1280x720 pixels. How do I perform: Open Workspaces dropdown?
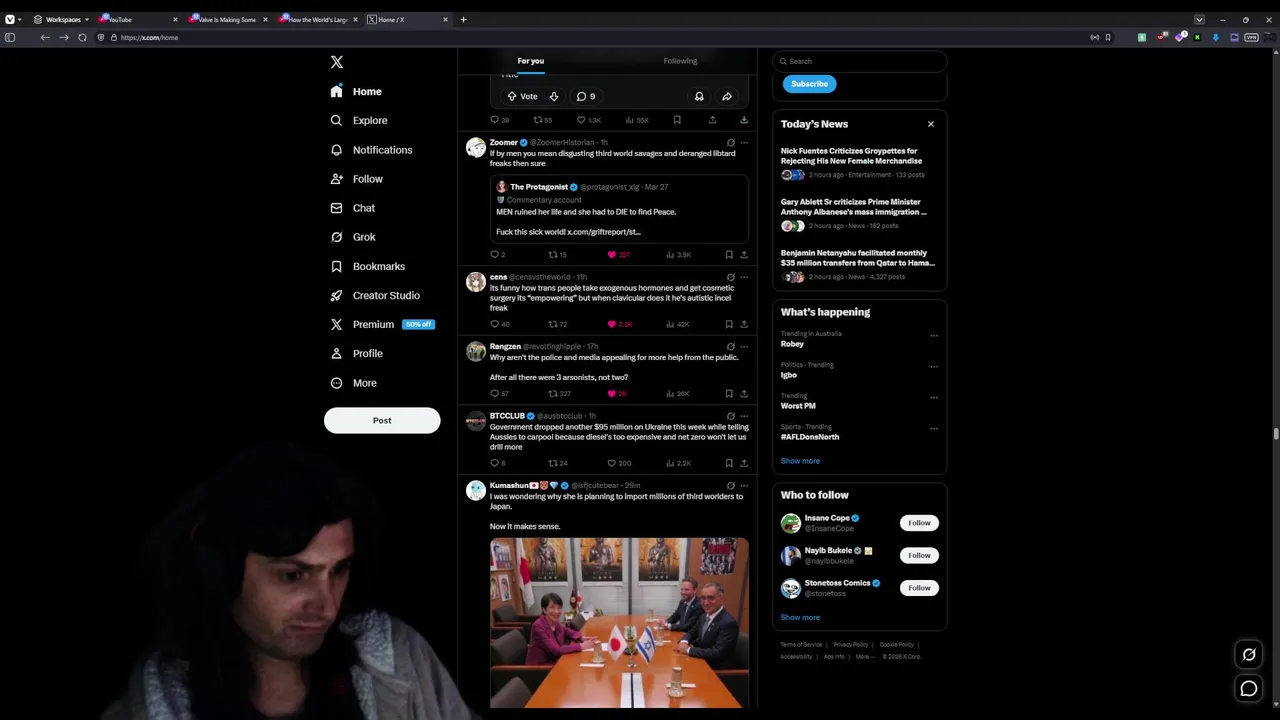[x=61, y=19]
